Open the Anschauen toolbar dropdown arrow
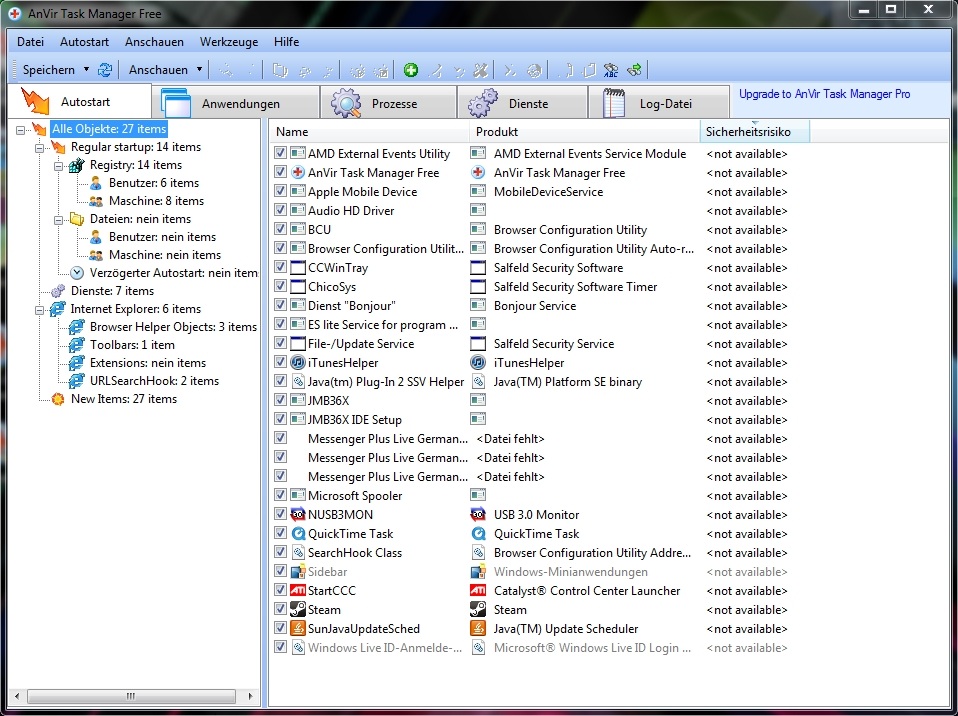Image resolution: width=958 pixels, height=716 pixels. click(199, 70)
